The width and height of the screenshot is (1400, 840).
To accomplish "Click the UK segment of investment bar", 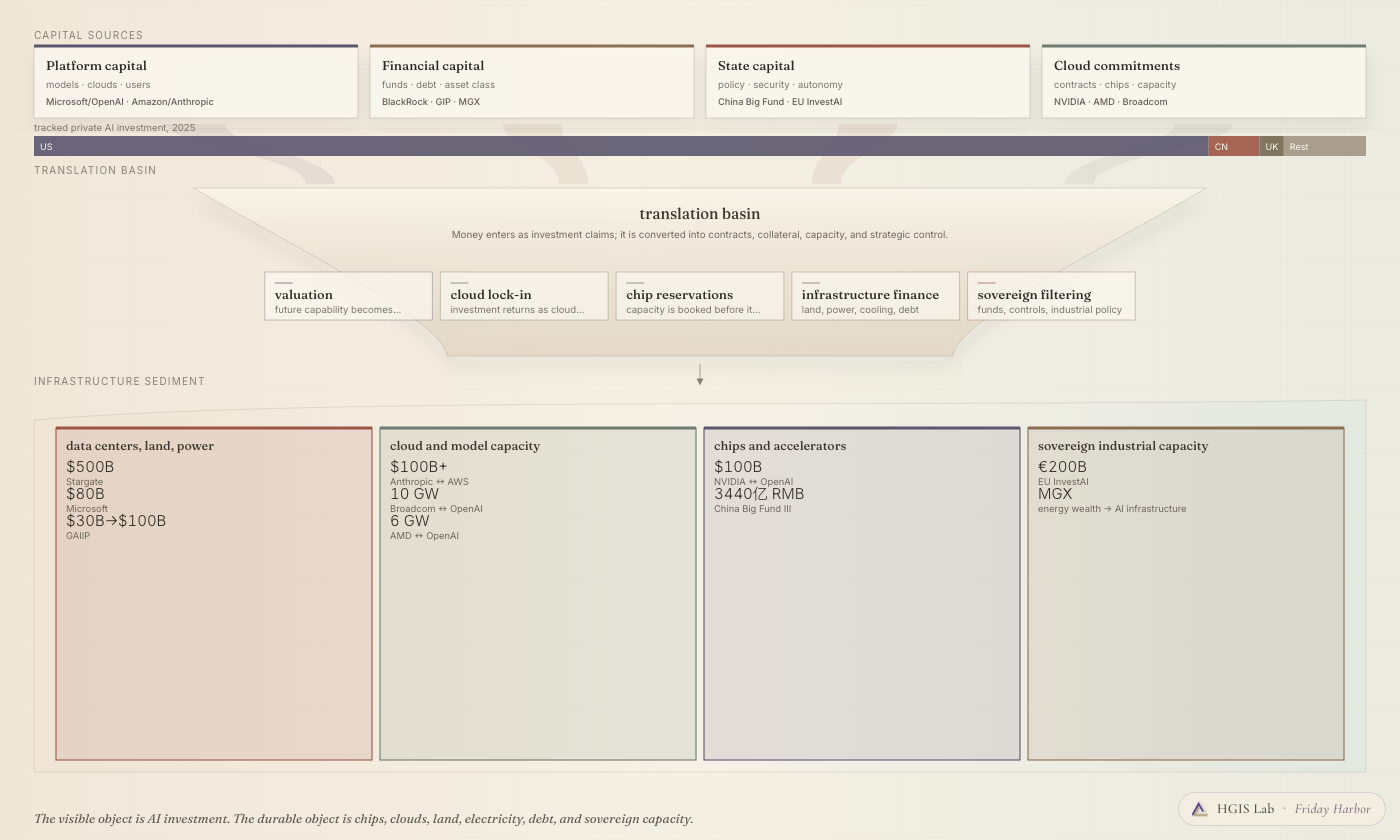I will point(1271,146).
